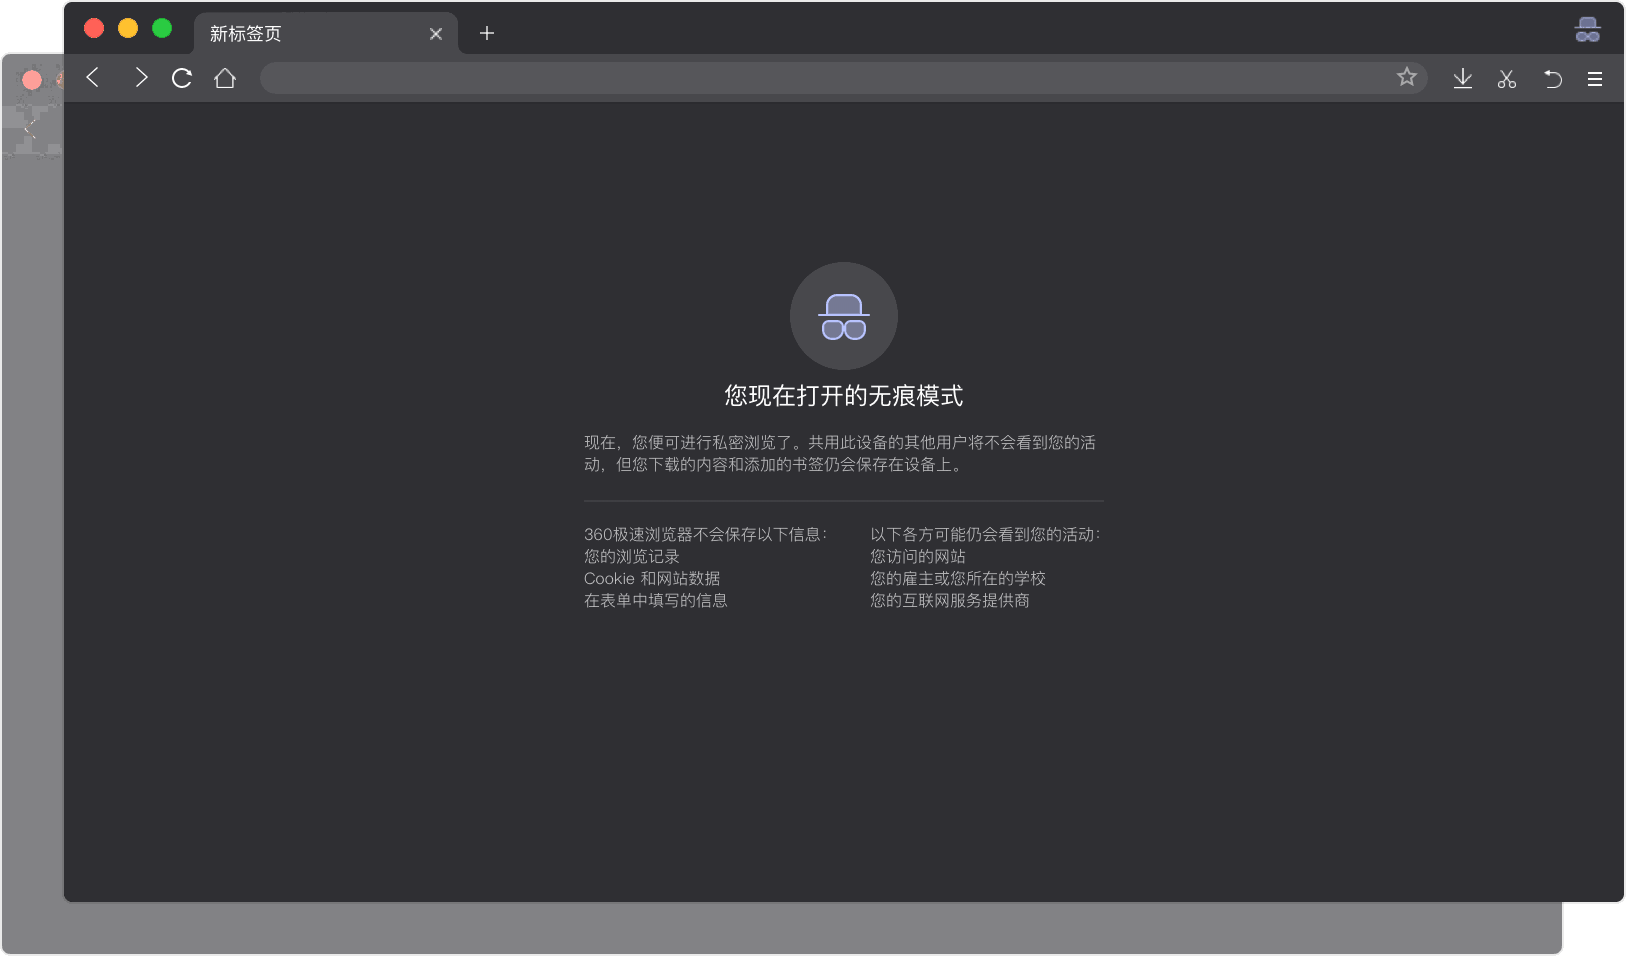Click the incognito hat and glasses logo
Viewport: 1626px width, 956px height.
pos(844,316)
